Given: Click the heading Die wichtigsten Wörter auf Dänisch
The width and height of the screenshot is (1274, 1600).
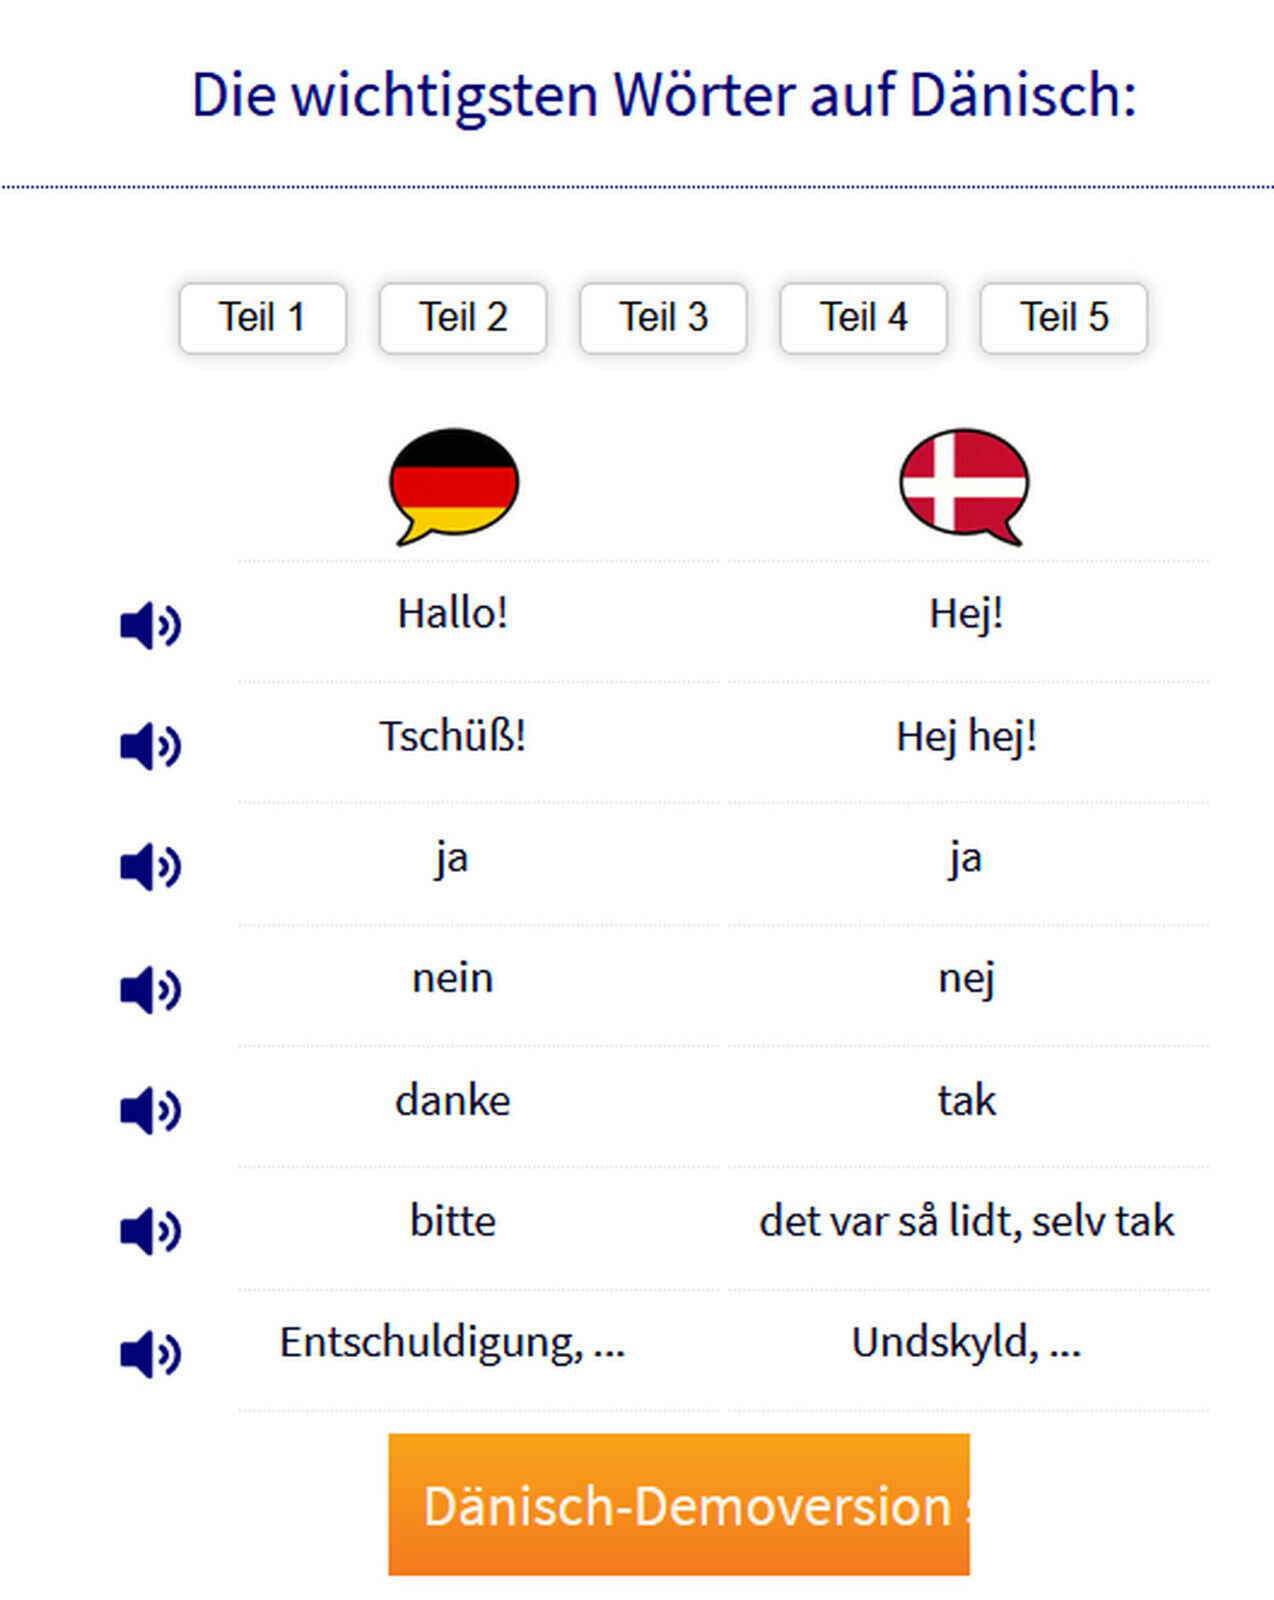Looking at the screenshot, I should coord(664,95).
